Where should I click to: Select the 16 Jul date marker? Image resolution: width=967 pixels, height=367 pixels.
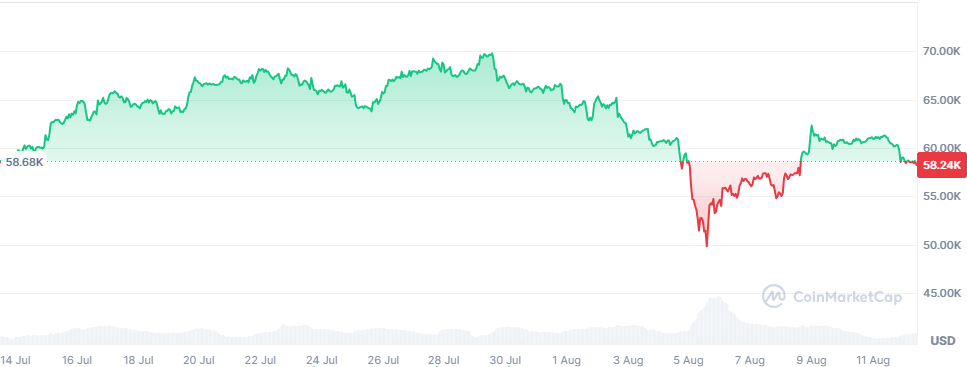[x=77, y=360]
